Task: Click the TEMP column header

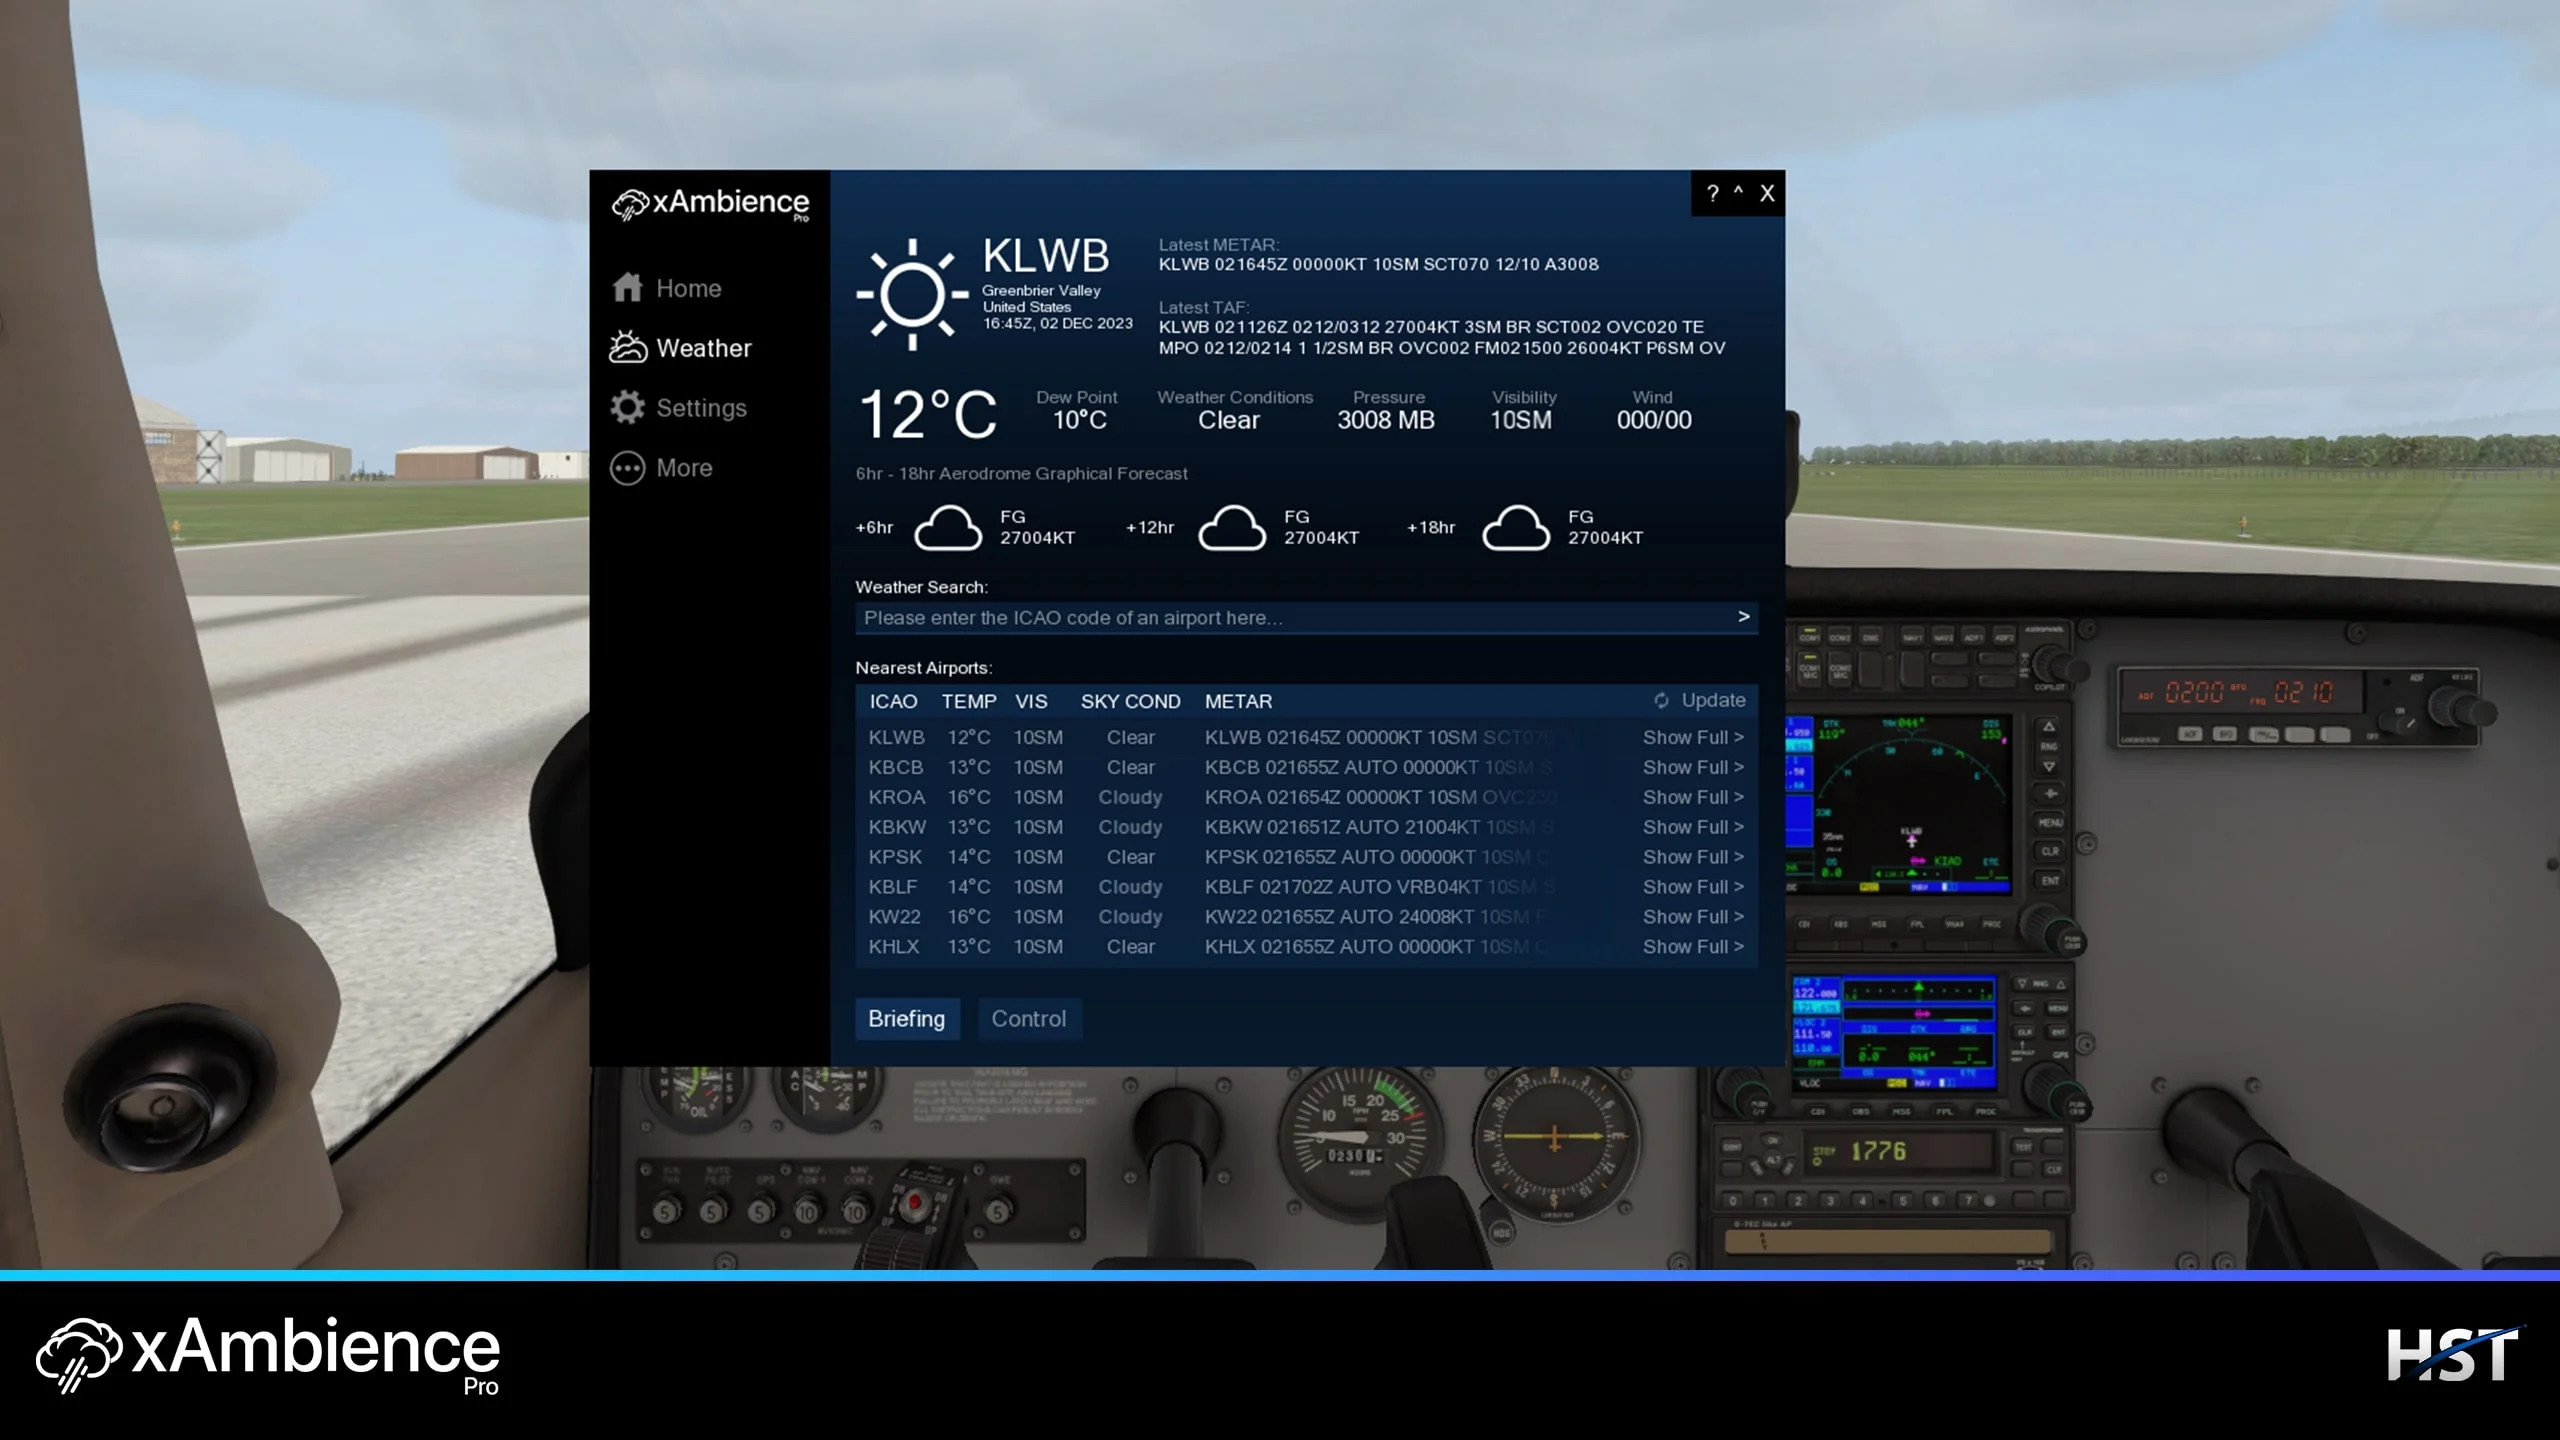Action: point(969,702)
